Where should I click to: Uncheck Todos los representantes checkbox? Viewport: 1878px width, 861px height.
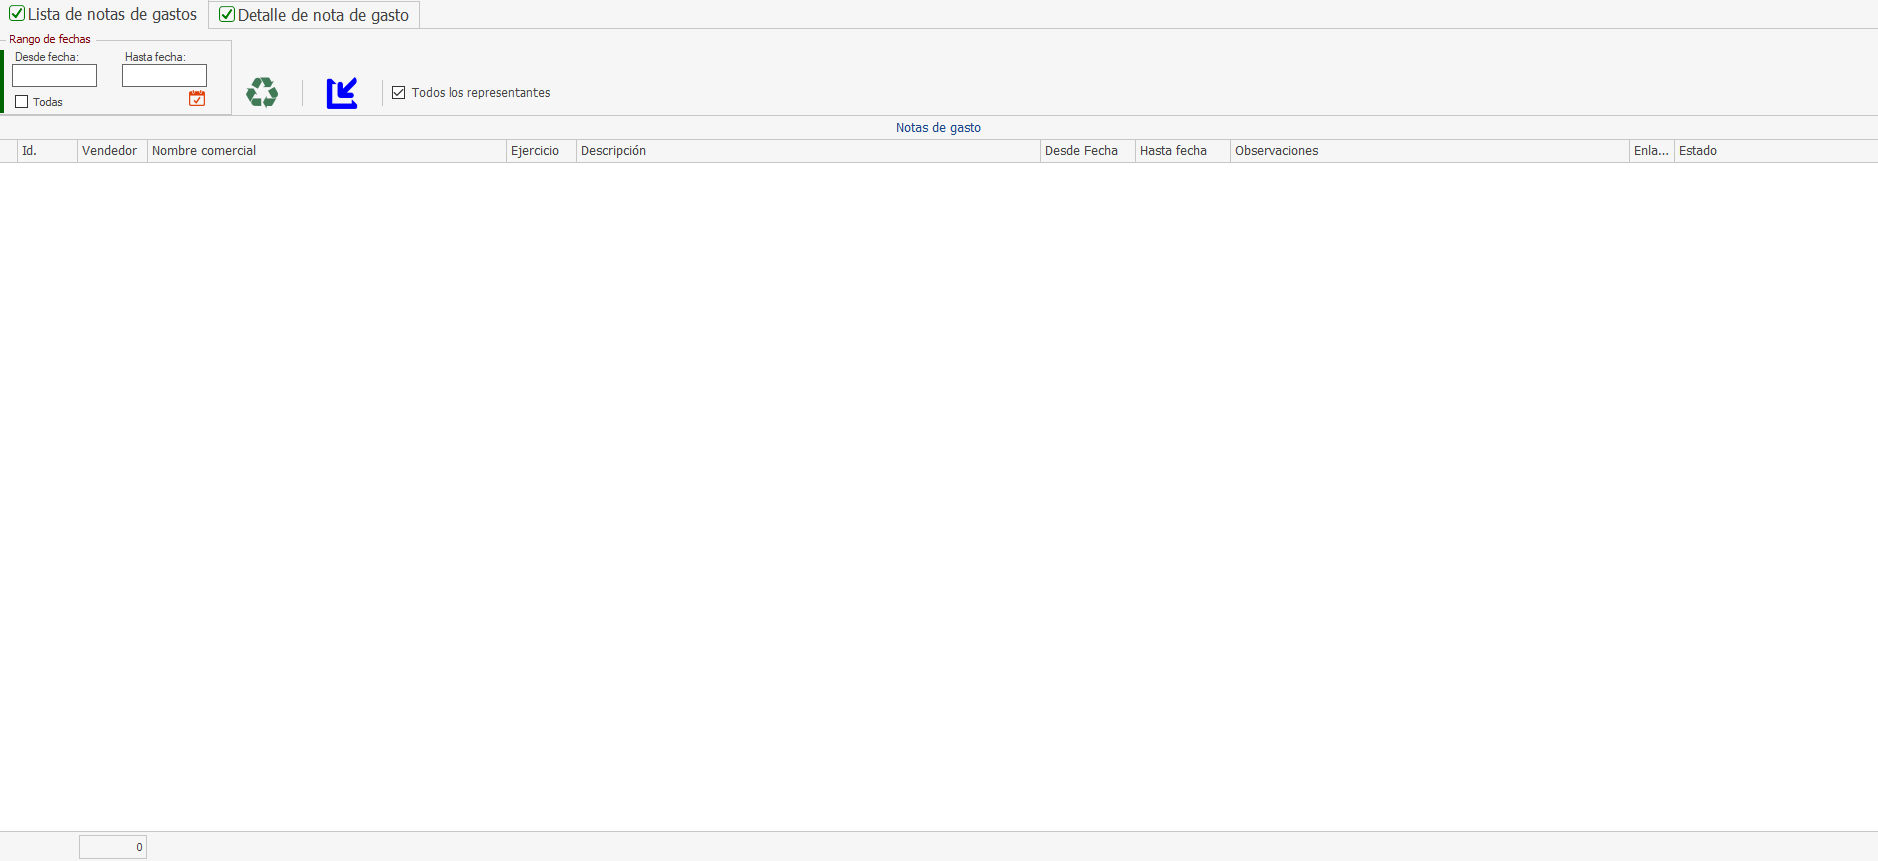pos(399,93)
